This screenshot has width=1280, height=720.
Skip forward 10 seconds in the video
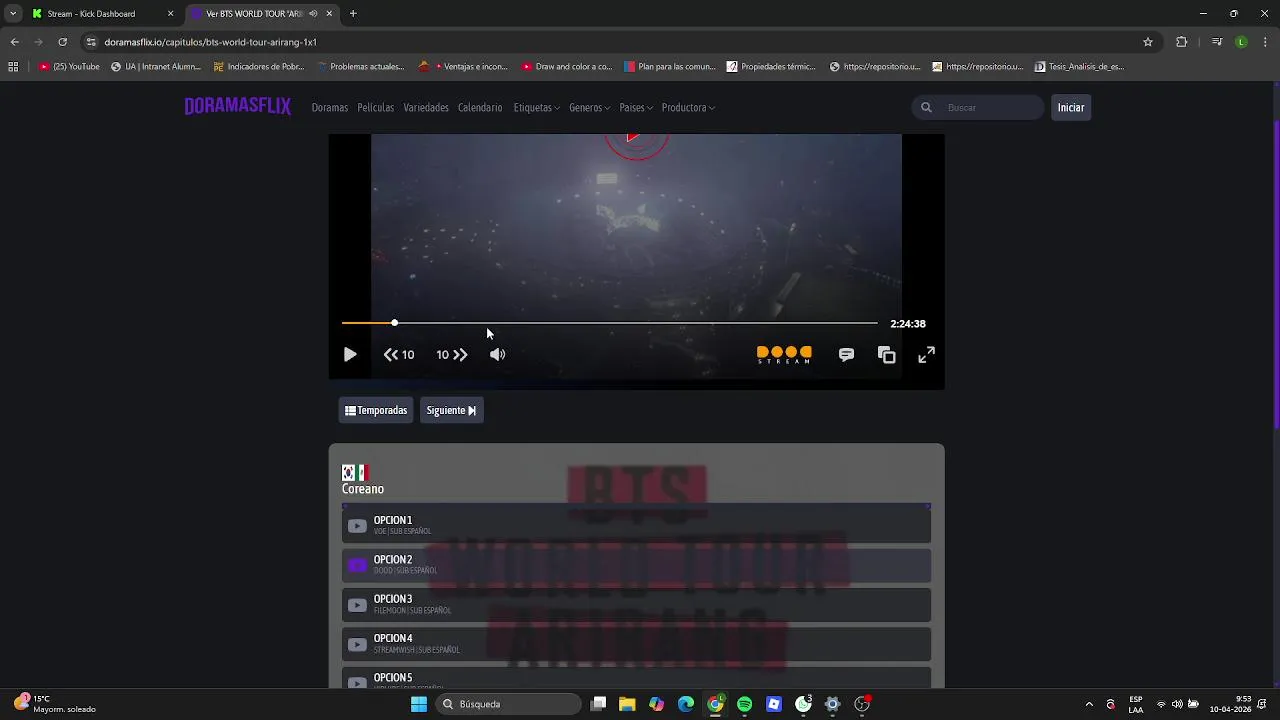[452, 355]
